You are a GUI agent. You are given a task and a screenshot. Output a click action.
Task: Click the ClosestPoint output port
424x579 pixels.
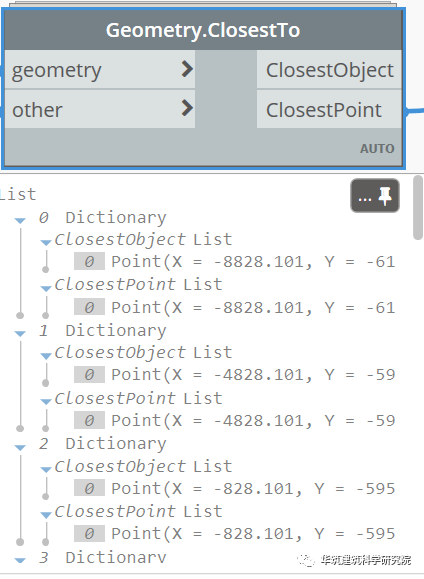coord(329,109)
